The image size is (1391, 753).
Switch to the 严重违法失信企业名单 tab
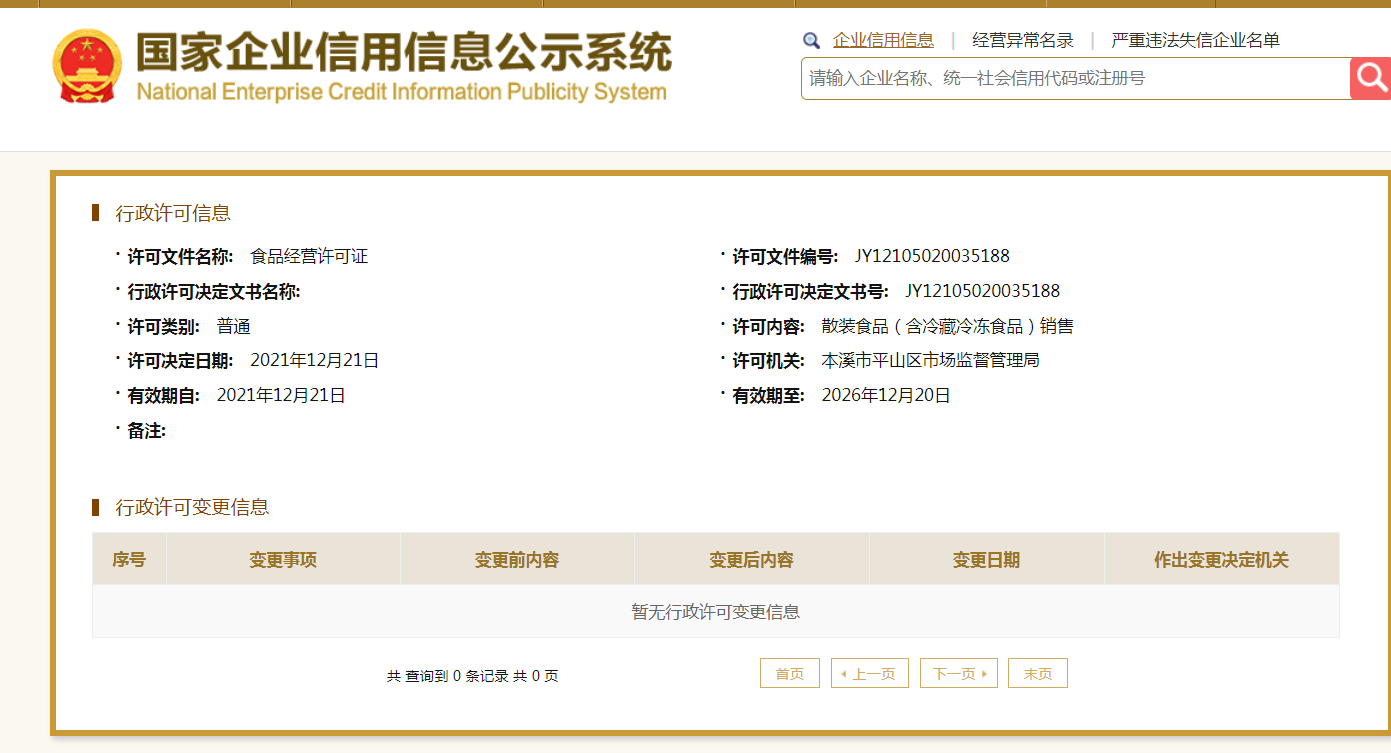click(x=1195, y=41)
